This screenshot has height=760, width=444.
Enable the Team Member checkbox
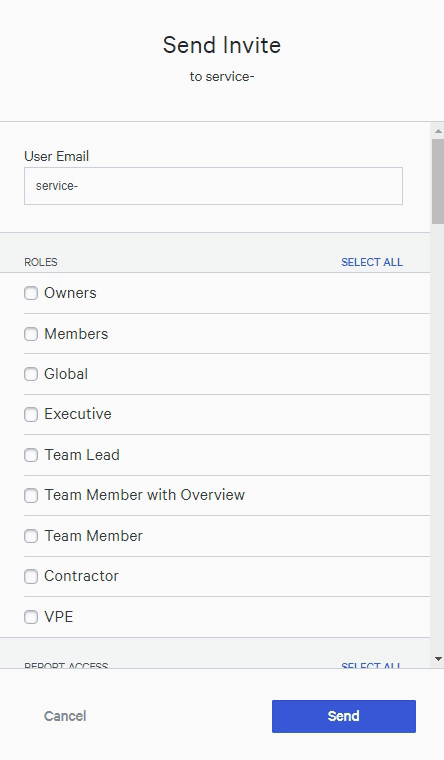tap(31, 536)
